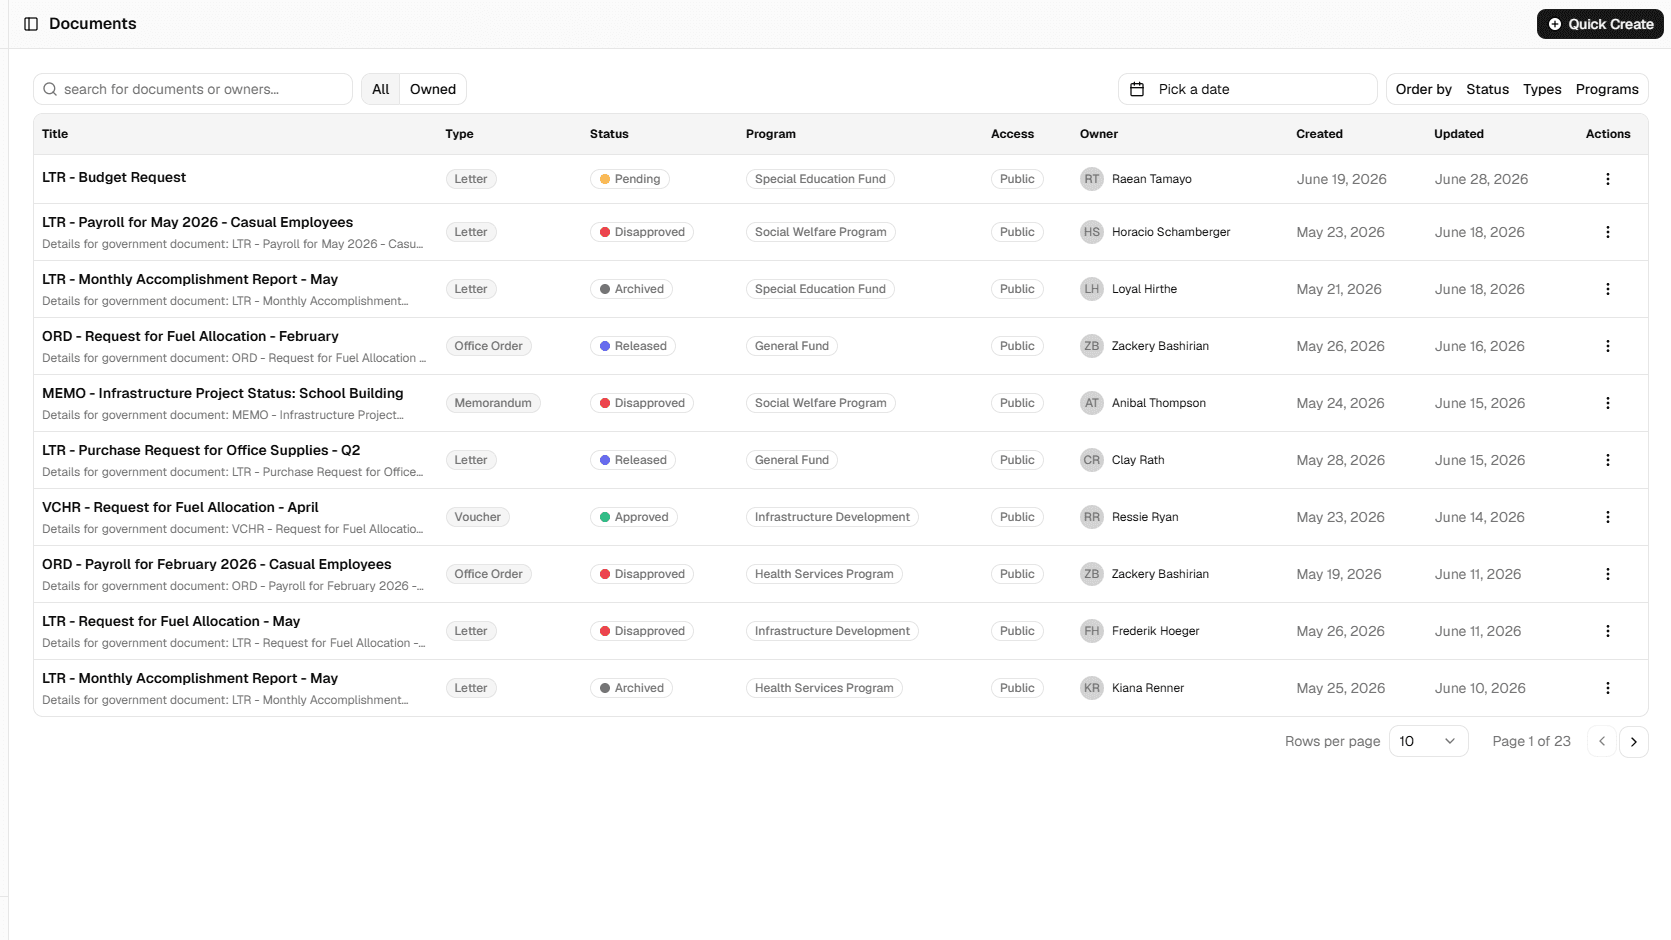Viewport: 1671px width, 940px height.
Task: Open the Status filter dropdown
Action: pyautogui.click(x=1487, y=89)
